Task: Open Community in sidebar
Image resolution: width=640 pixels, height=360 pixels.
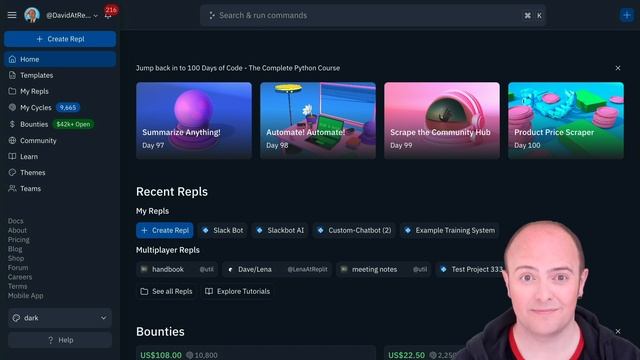Action: coord(60,140)
